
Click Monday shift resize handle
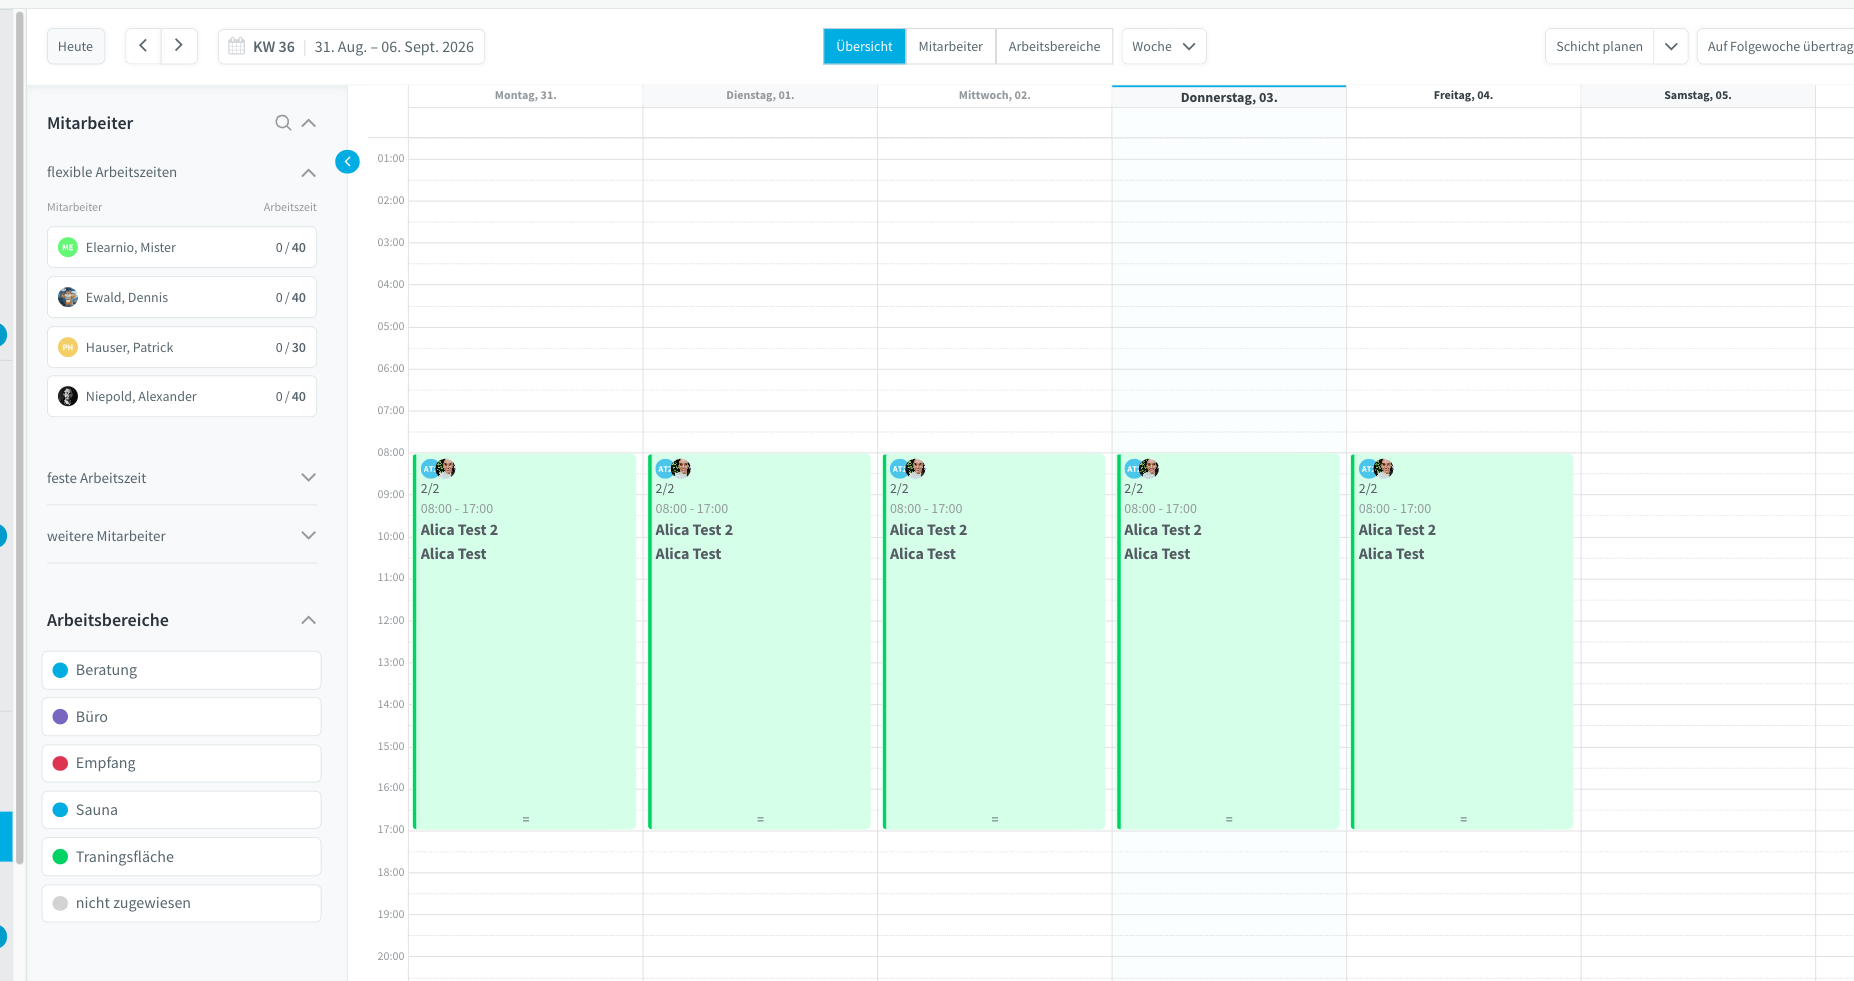click(526, 819)
